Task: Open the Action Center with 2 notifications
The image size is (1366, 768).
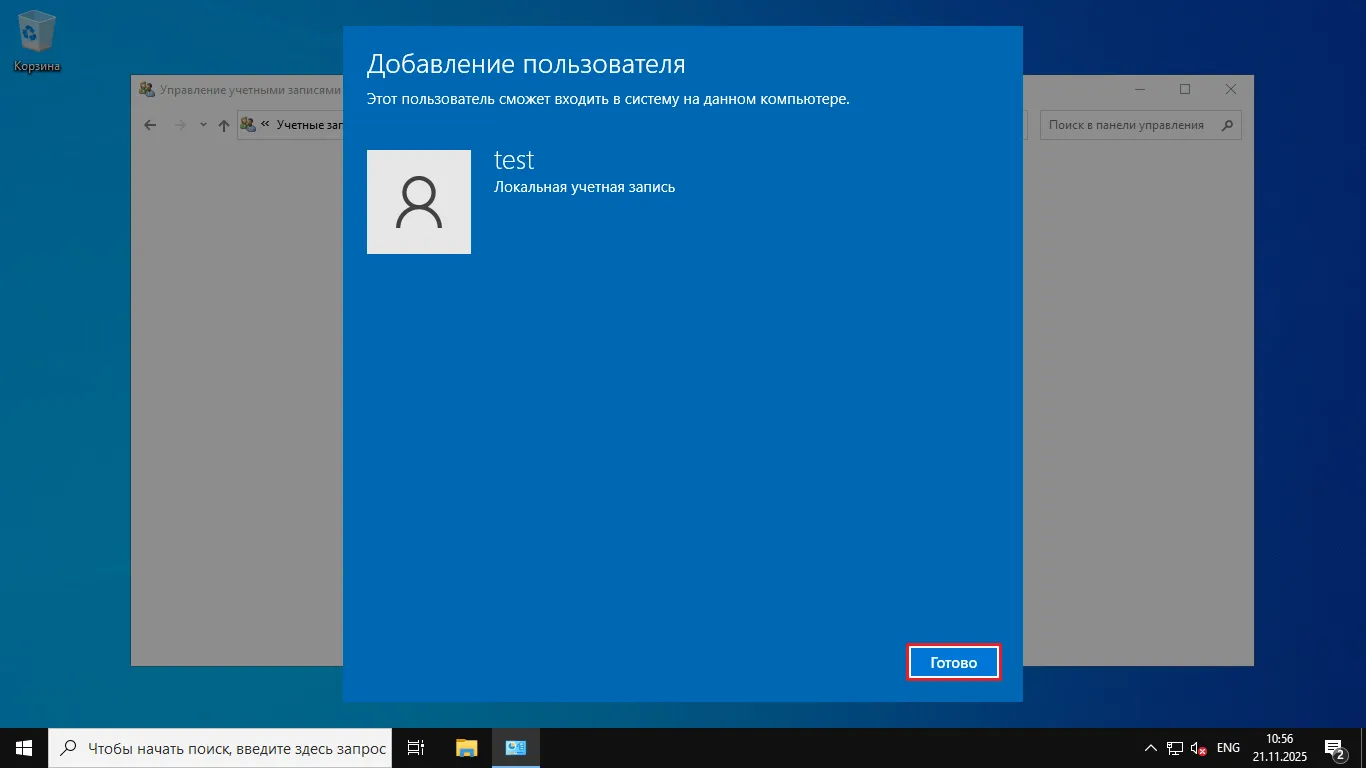Action: (1335, 747)
